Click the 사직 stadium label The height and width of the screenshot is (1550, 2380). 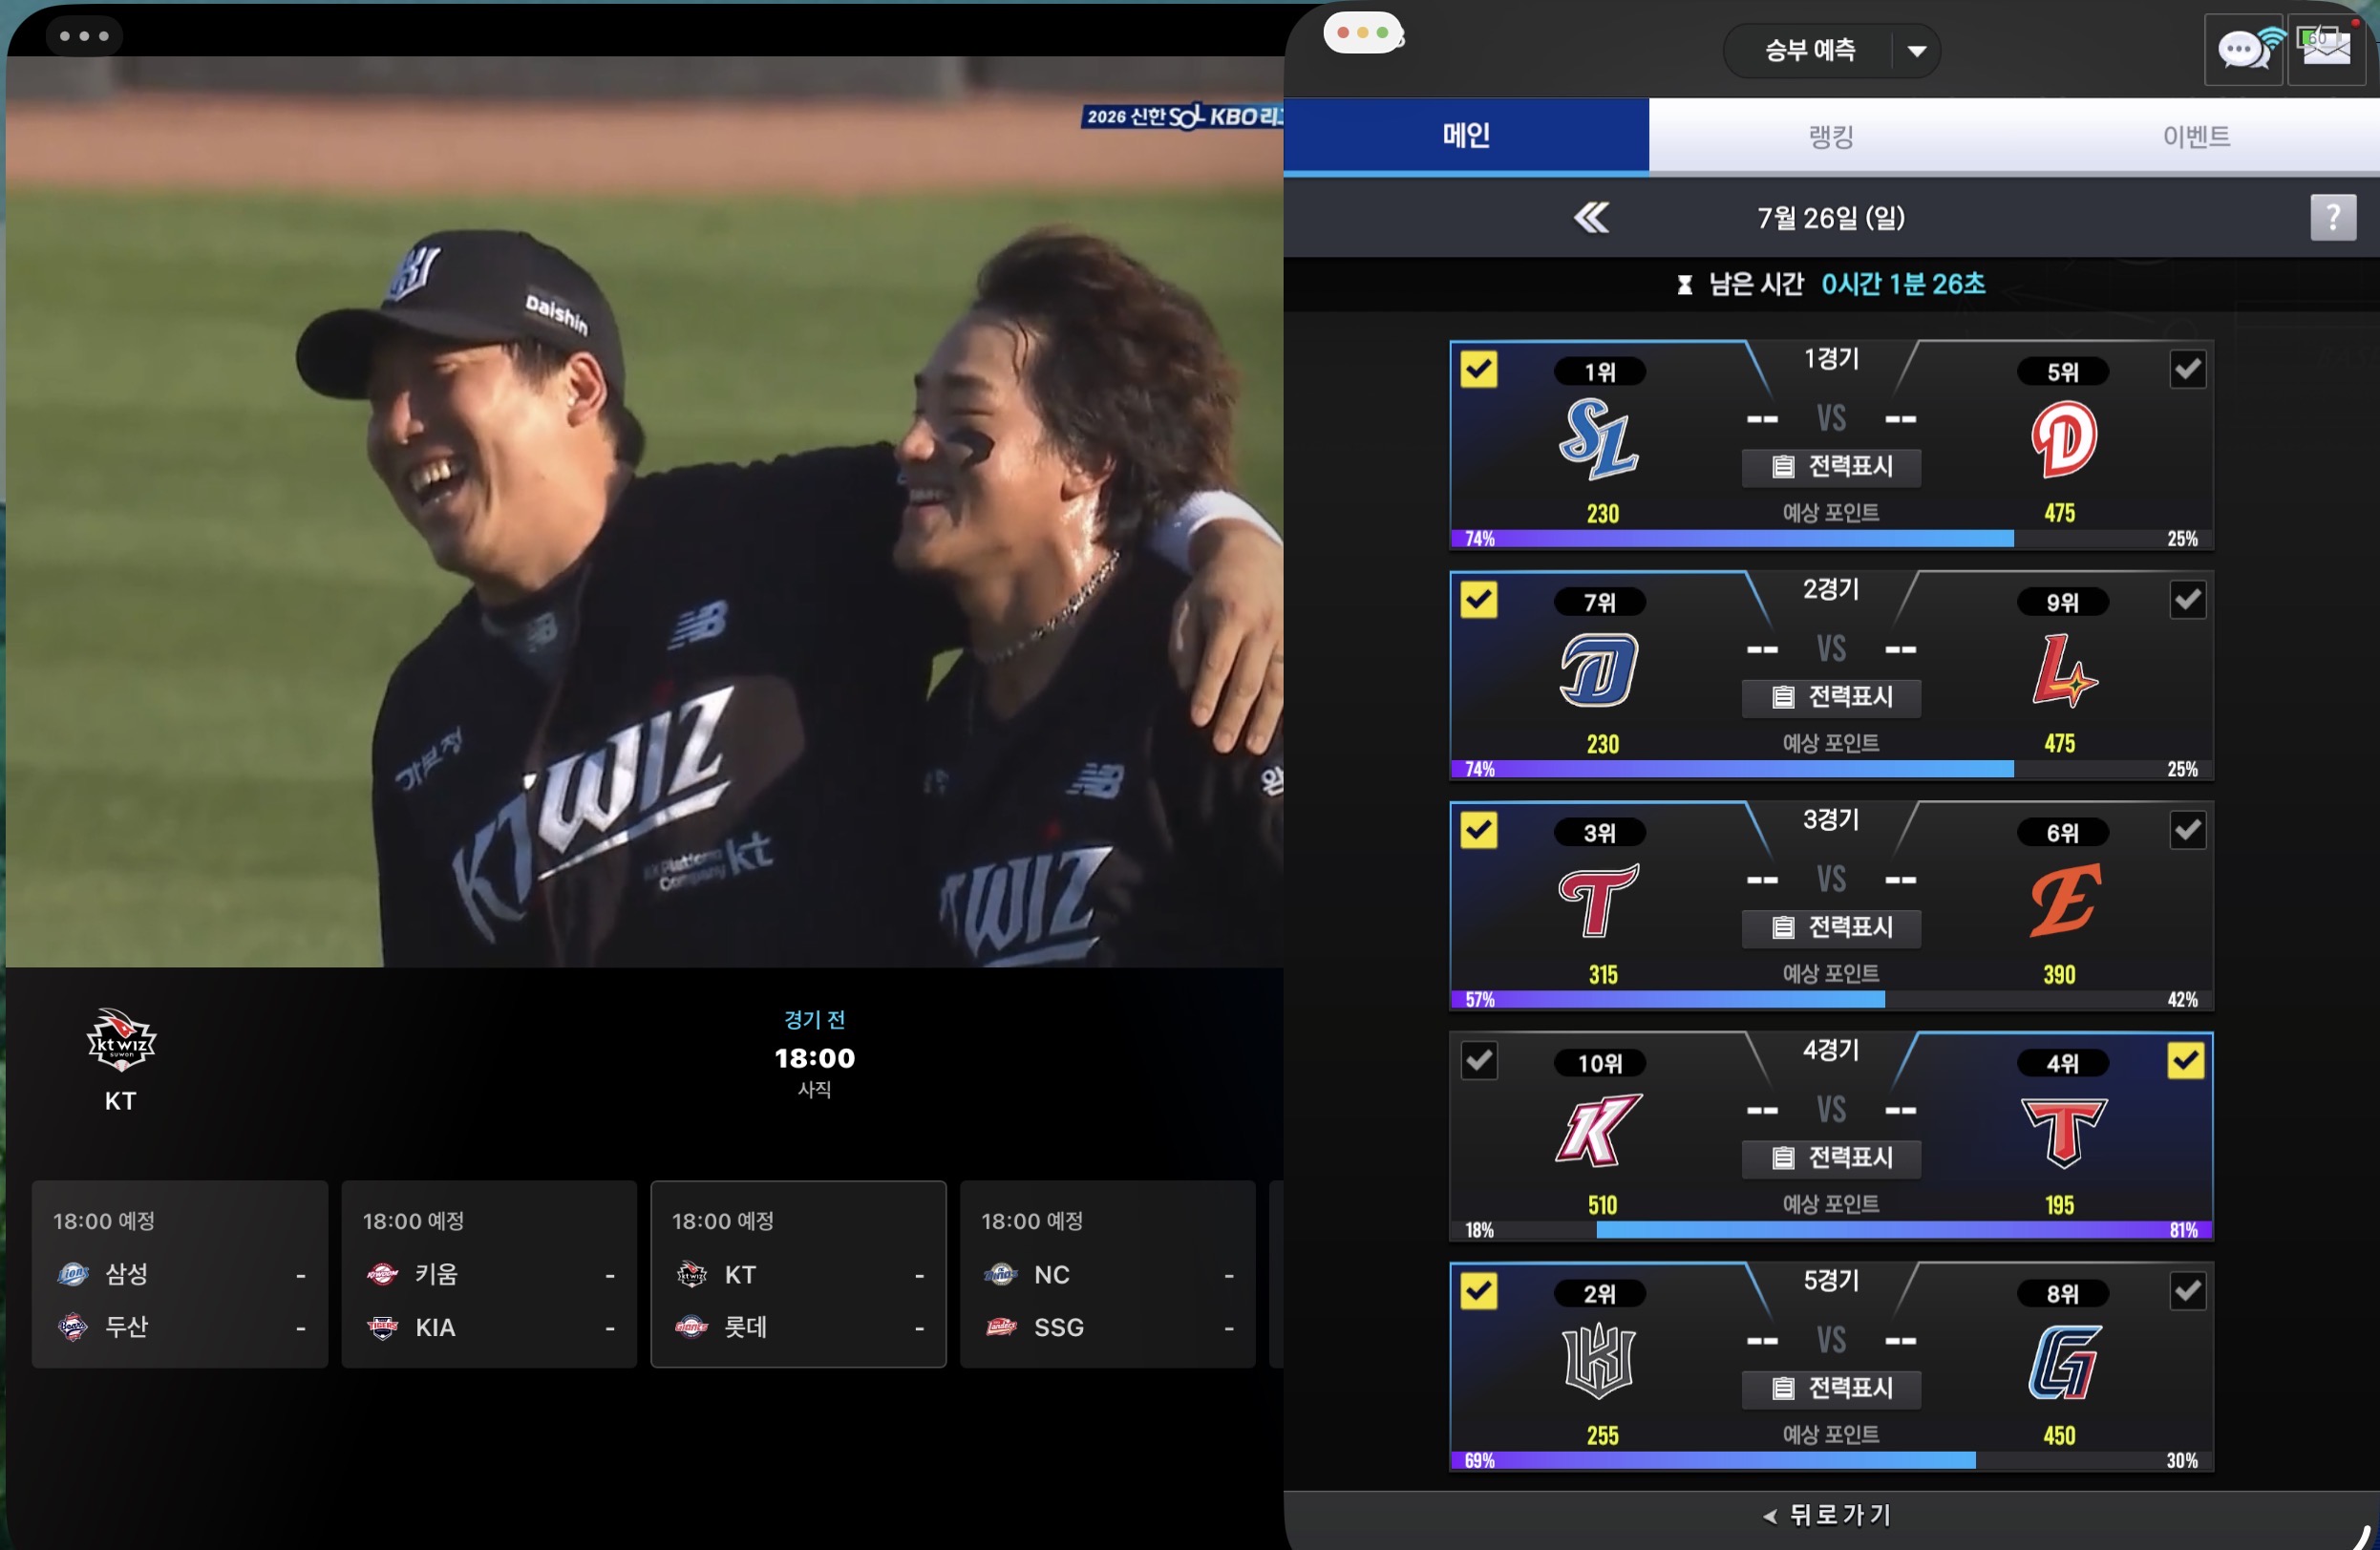click(x=815, y=1089)
